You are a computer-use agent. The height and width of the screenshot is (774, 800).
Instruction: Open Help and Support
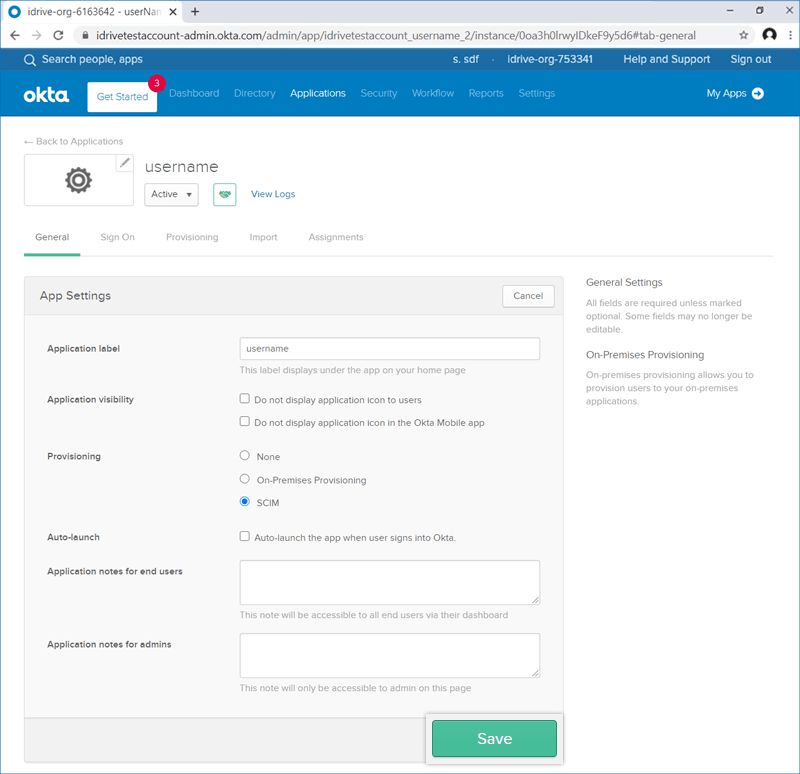666,59
